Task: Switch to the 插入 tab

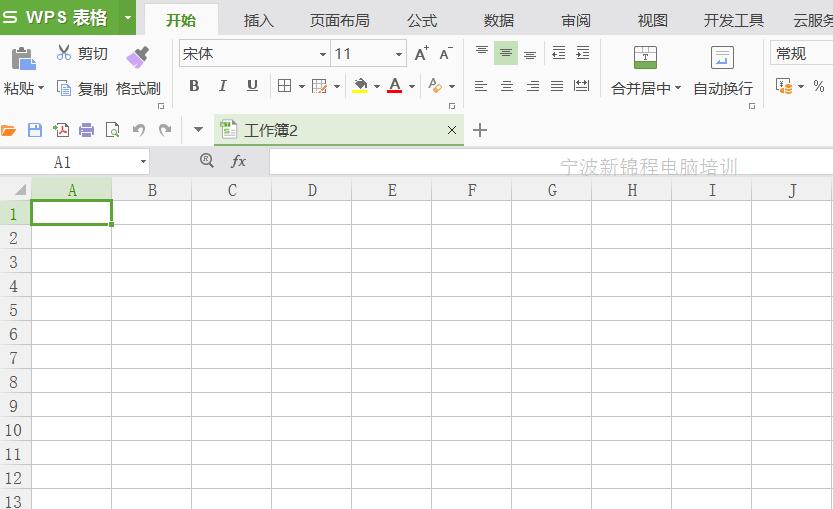Action: 258,20
